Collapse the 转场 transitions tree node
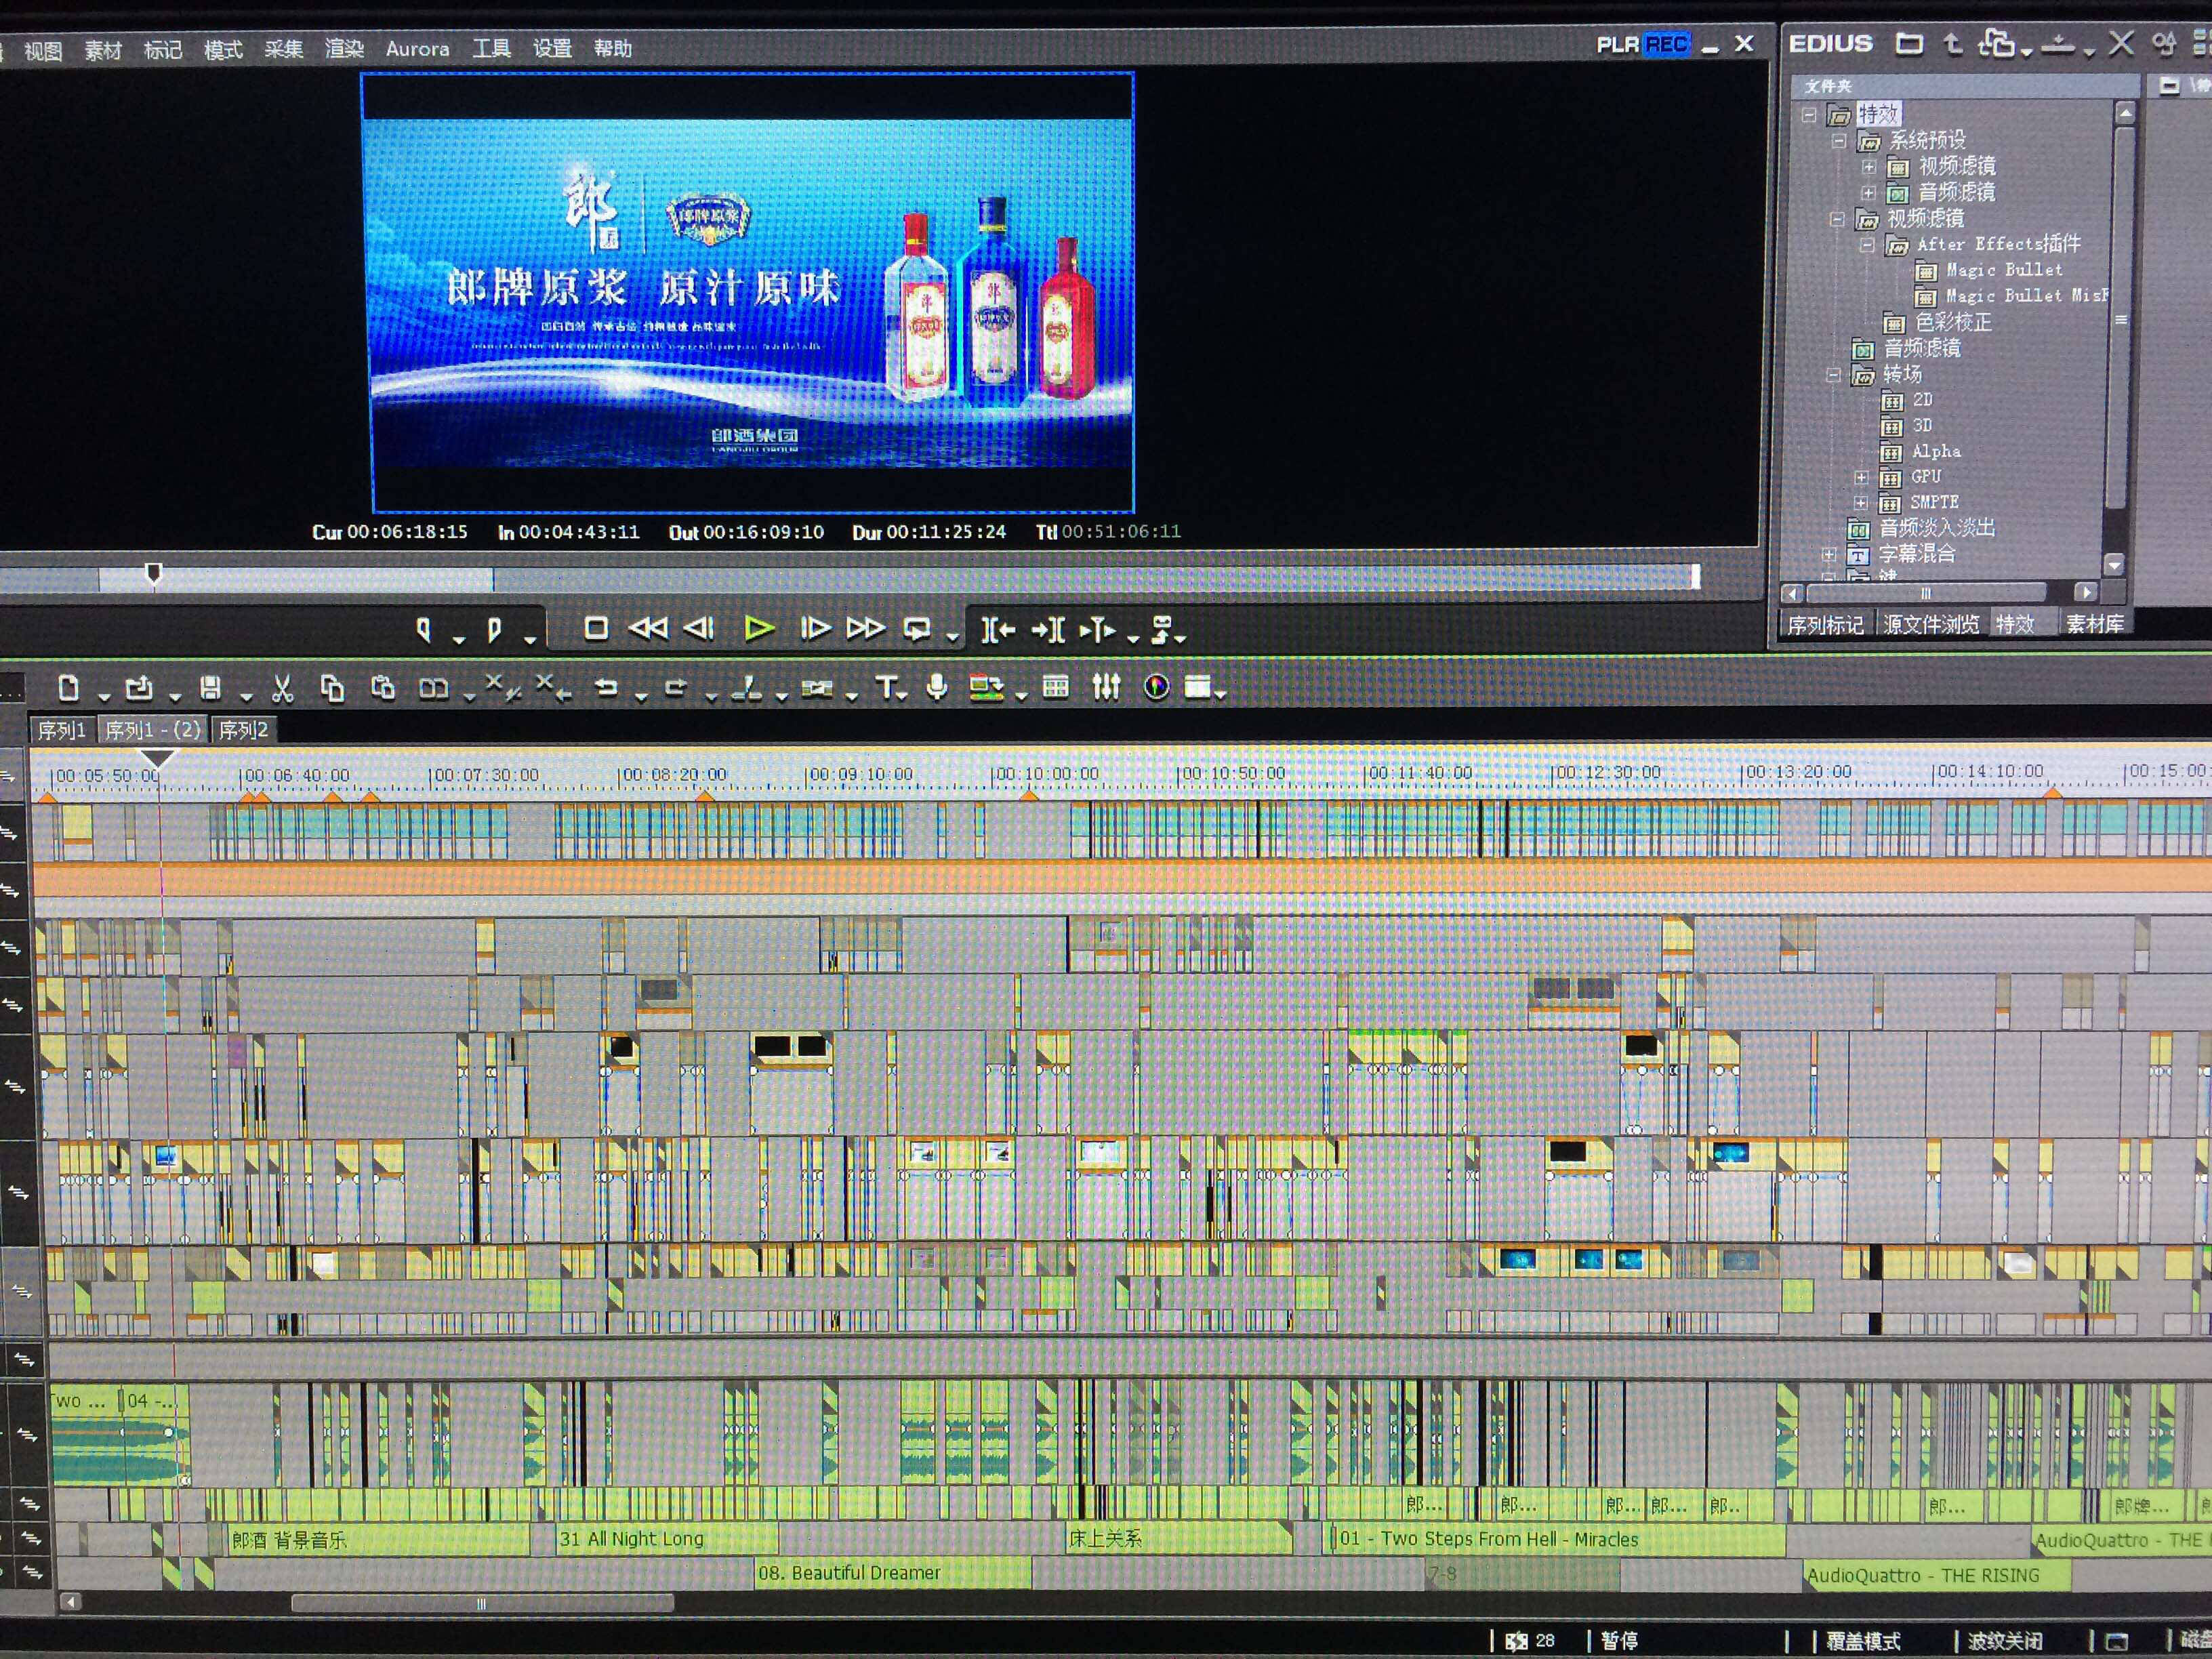The height and width of the screenshot is (1659, 2212). pos(1833,375)
